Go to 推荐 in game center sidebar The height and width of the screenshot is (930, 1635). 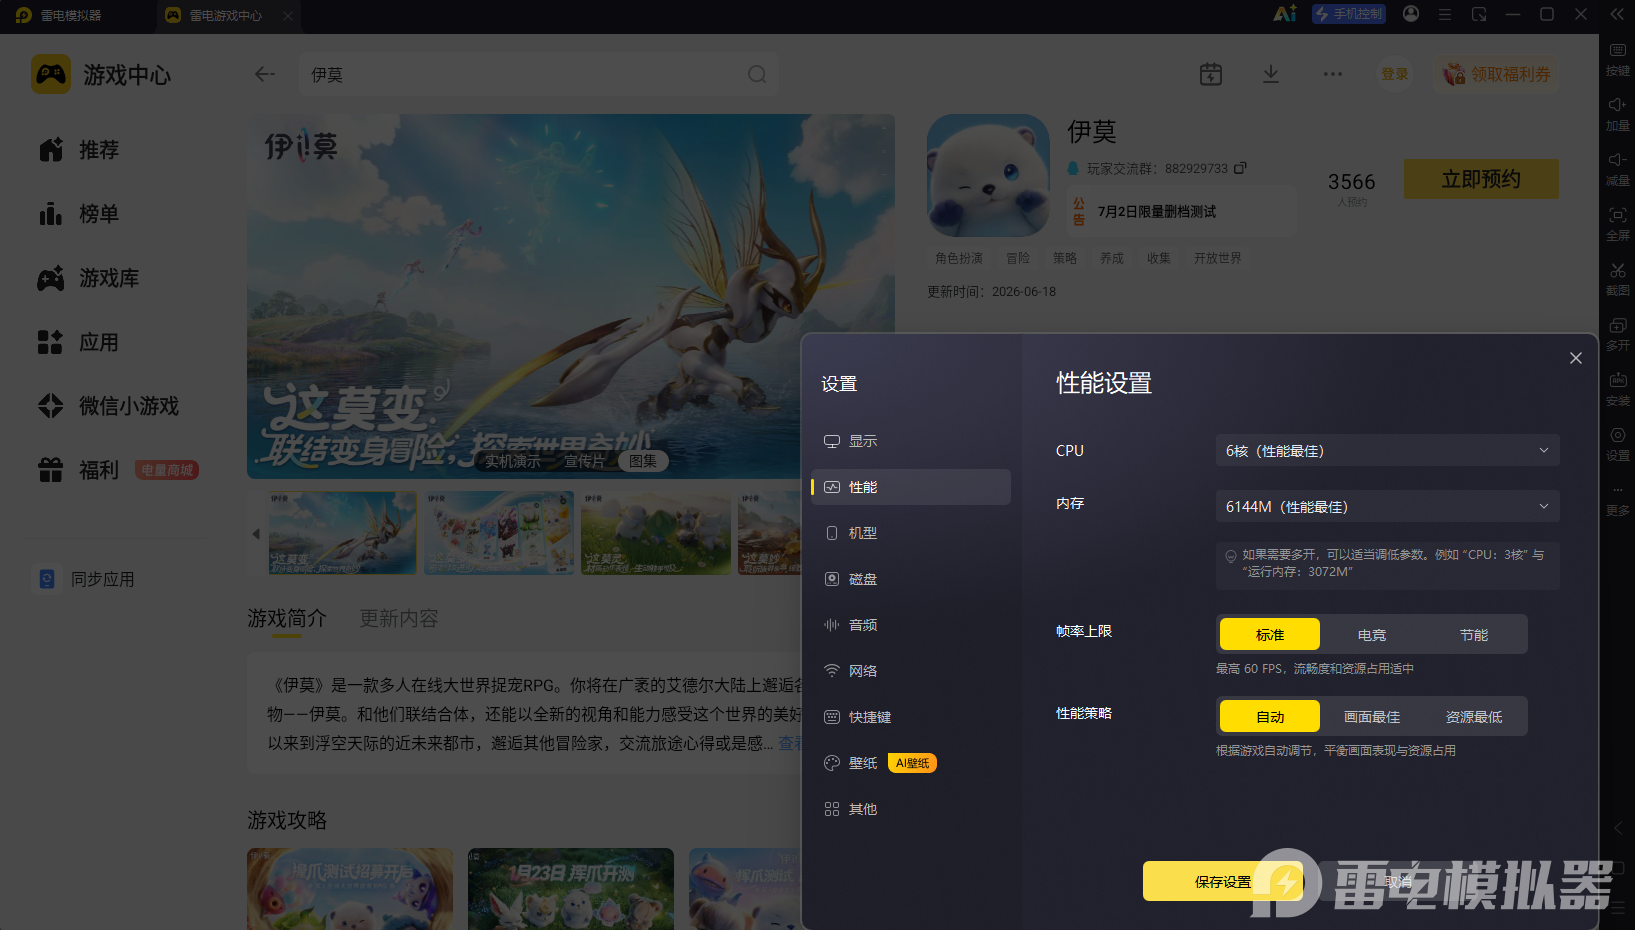pos(79,150)
